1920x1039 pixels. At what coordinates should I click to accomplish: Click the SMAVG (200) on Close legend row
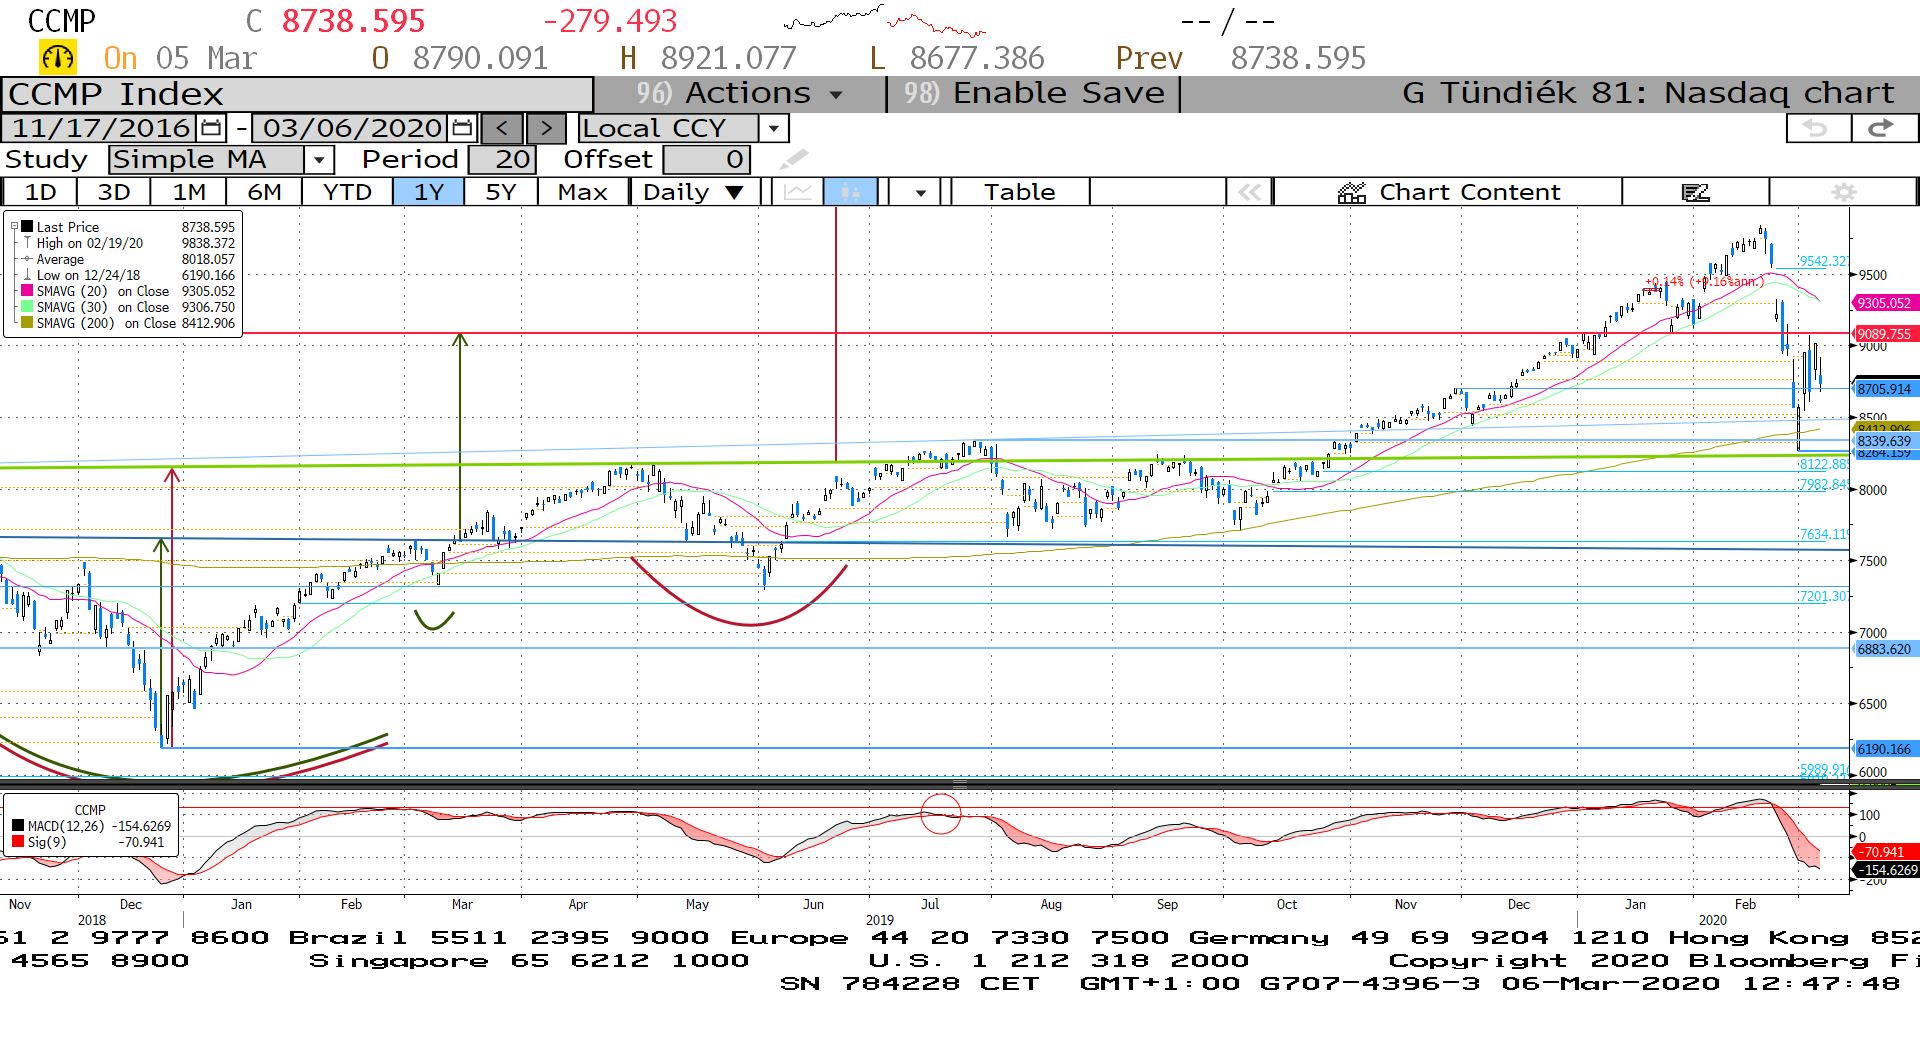coord(128,323)
